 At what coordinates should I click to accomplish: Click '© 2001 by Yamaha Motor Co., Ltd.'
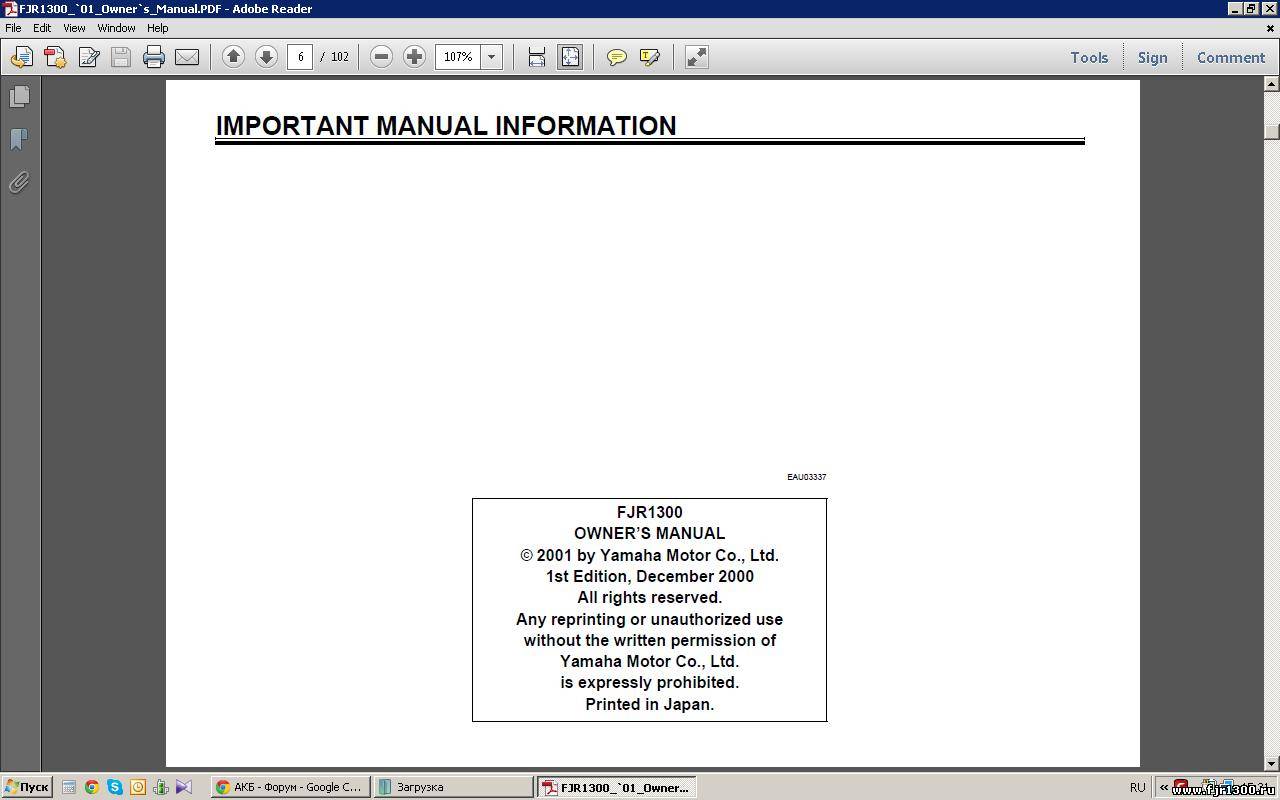coord(649,555)
